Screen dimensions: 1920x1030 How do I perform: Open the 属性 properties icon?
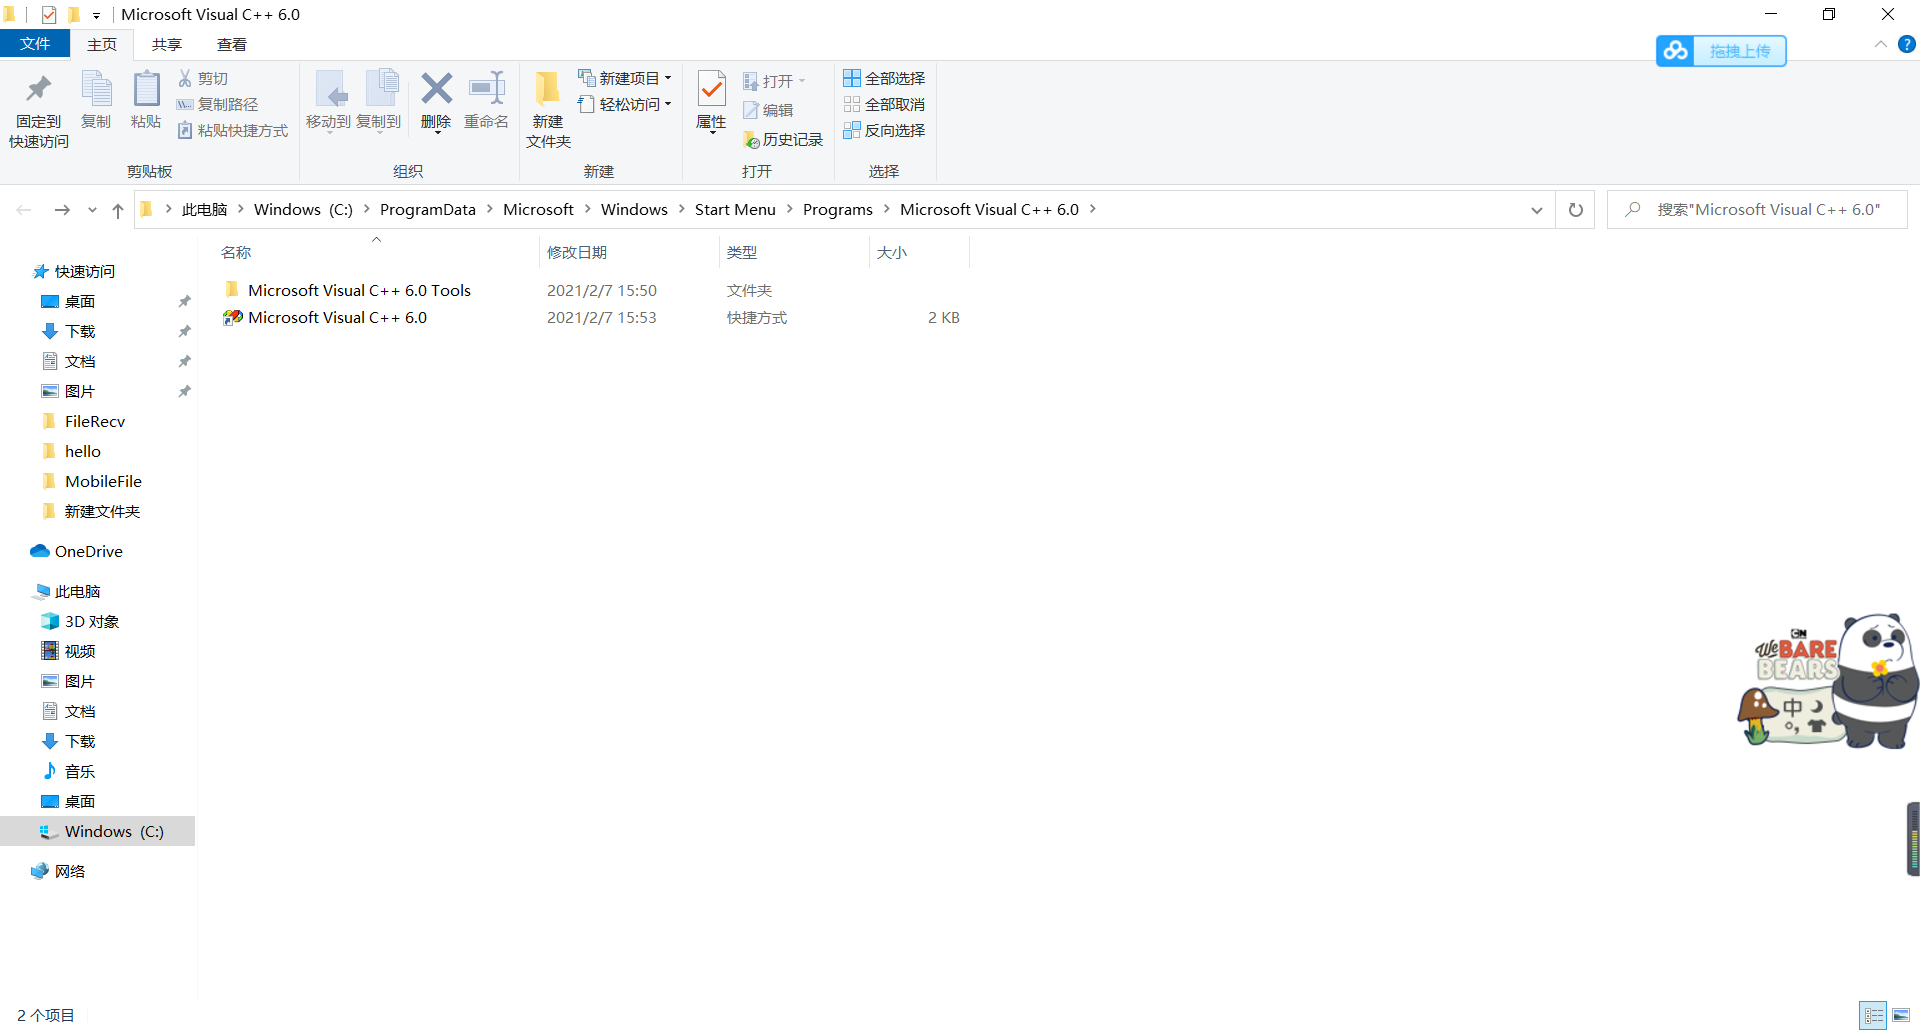click(711, 88)
